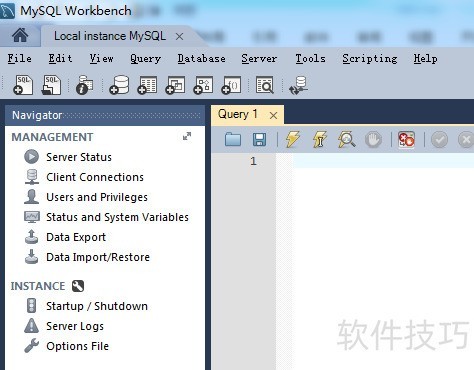Image resolution: width=474 pixels, height=370 pixels.
Task: Click line 1 in the query editor
Action: (x=383, y=161)
